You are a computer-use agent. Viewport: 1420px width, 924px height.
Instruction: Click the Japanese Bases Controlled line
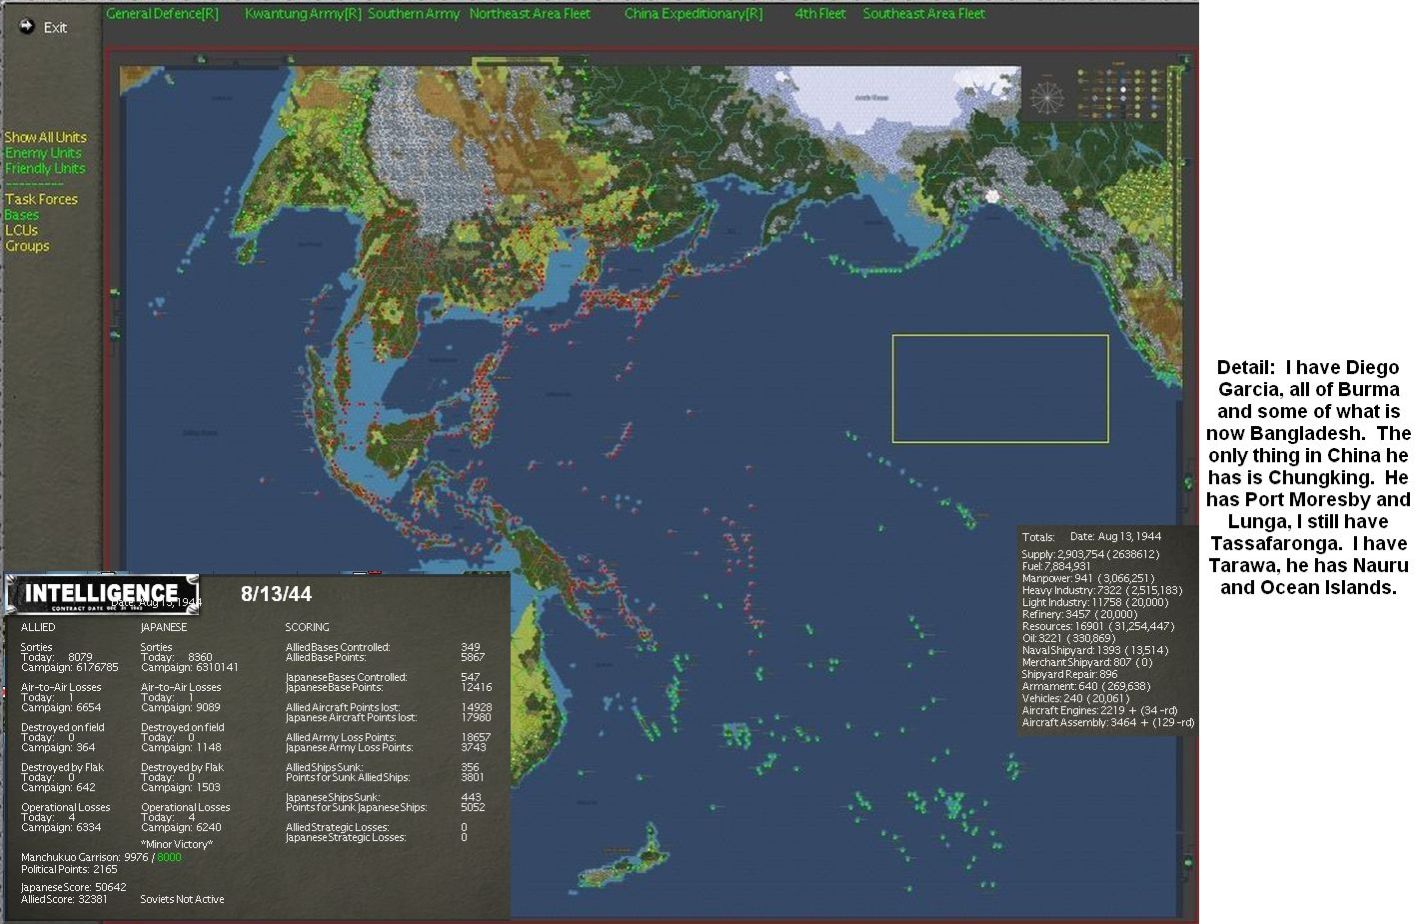(383, 677)
